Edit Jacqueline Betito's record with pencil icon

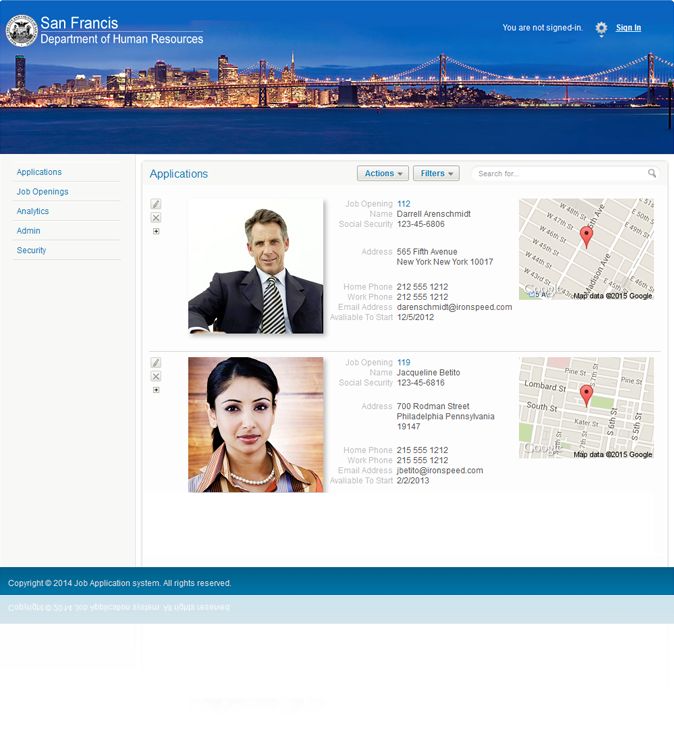(156, 362)
